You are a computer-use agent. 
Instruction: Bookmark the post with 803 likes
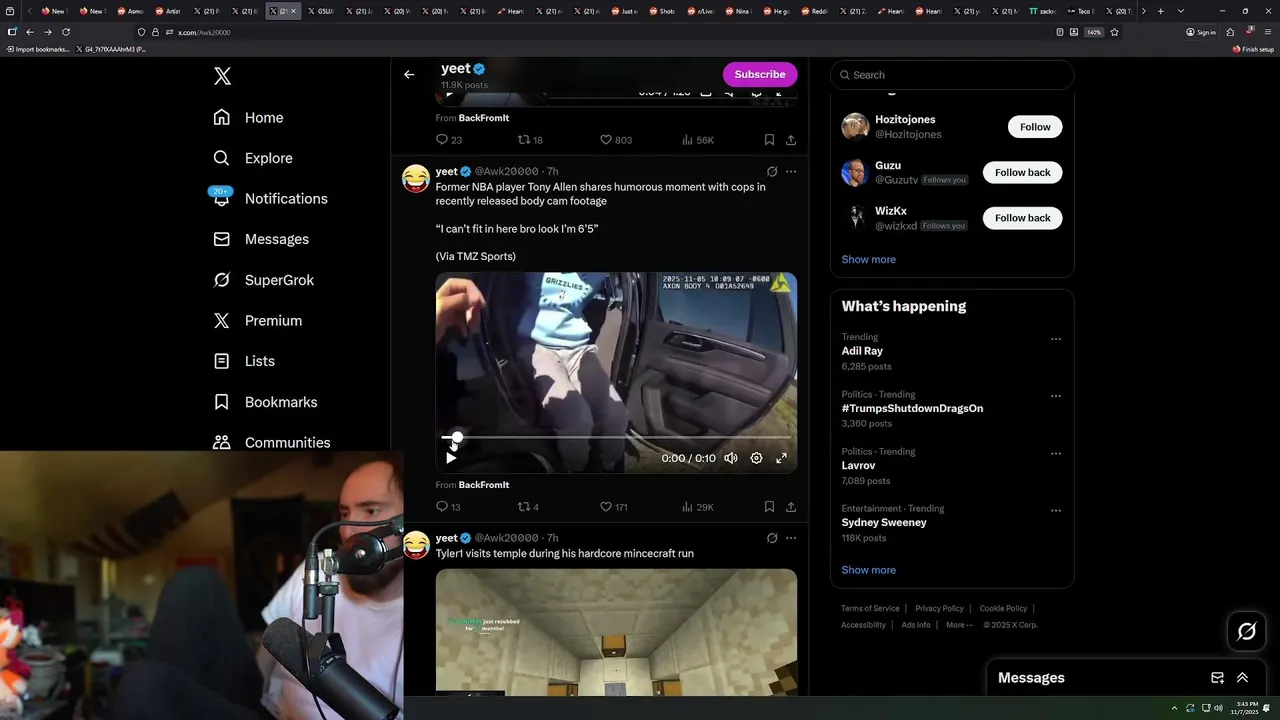[769, 140]
